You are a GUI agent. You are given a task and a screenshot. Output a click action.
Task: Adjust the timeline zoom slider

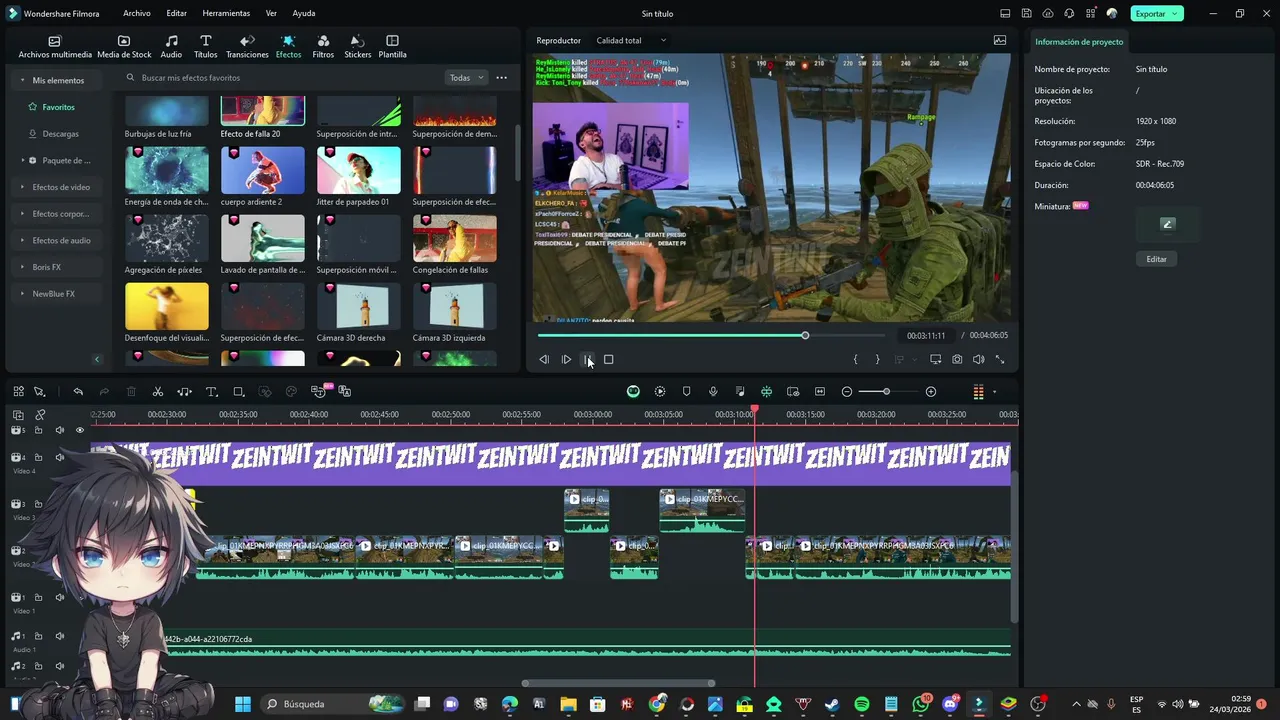886,392
